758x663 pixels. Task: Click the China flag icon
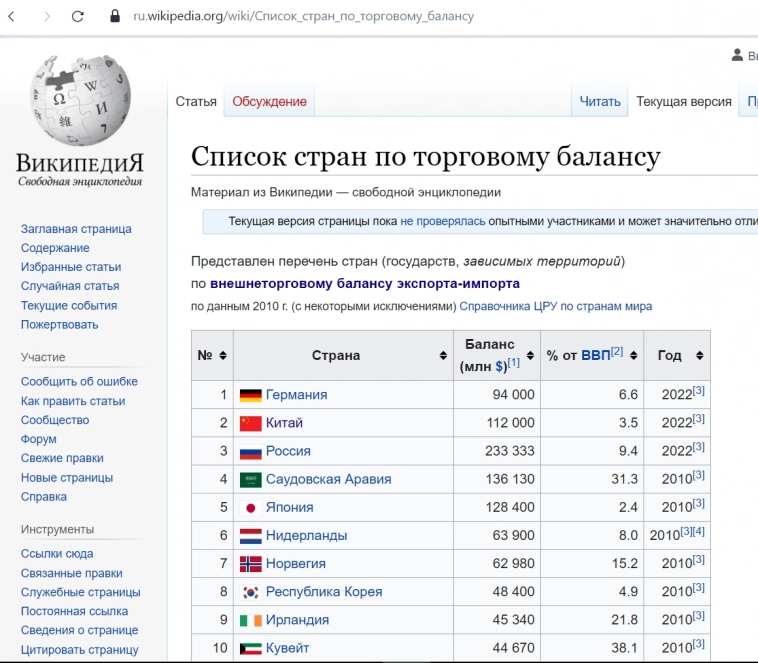click(x=250, y=423)
